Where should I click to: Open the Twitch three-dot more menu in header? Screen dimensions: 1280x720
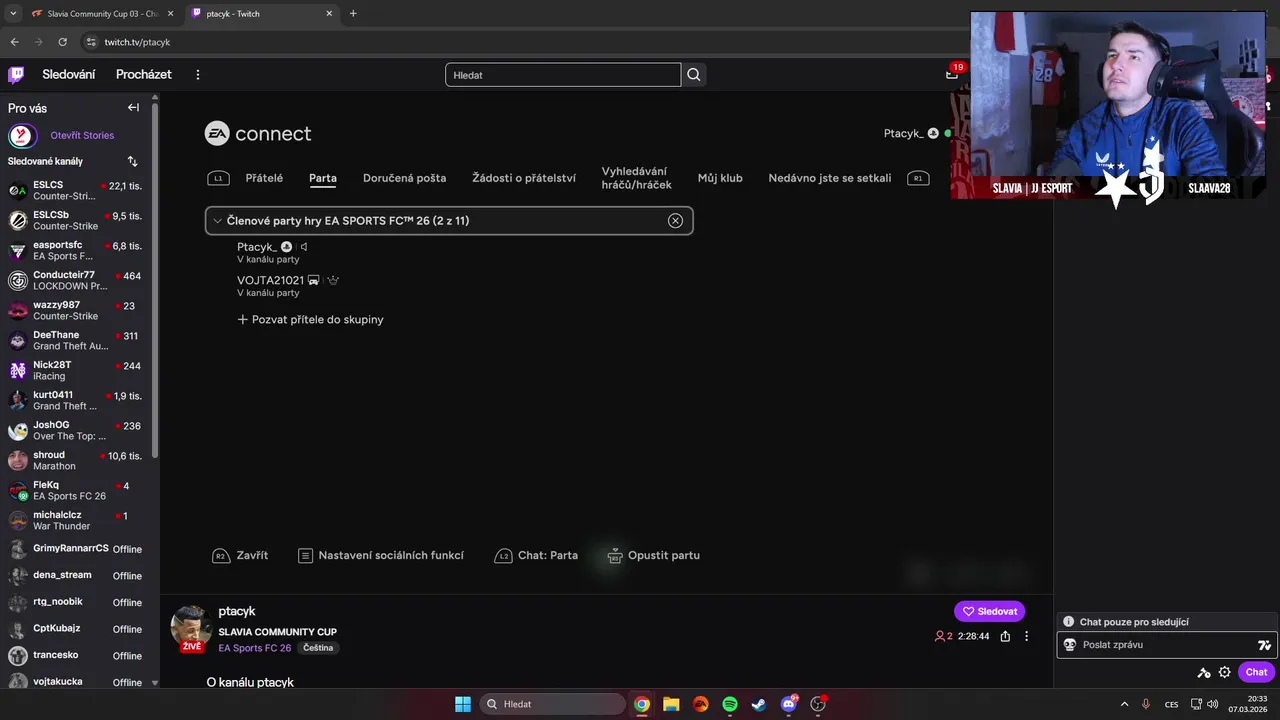pos(198,75)
